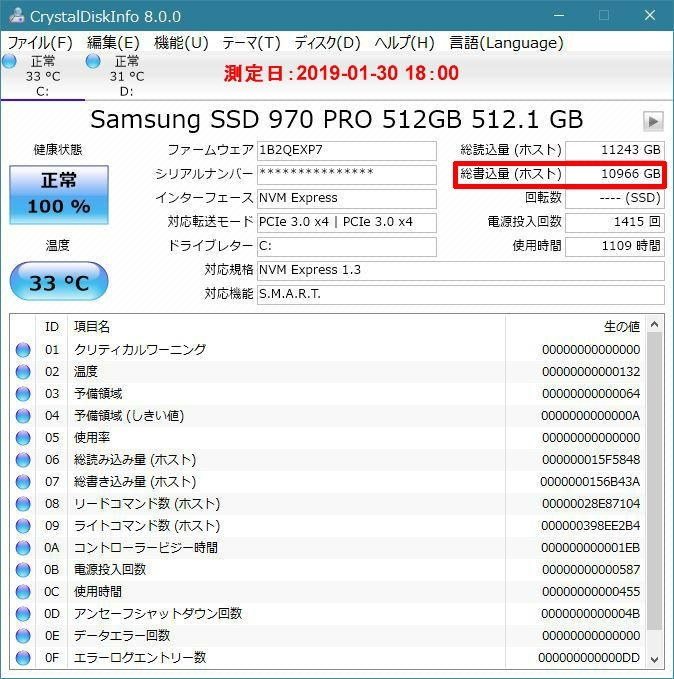The height and width of the screenshot is (679, 674).
Task: Click total host writes value 10966 GB
Action: click(615, 175)
